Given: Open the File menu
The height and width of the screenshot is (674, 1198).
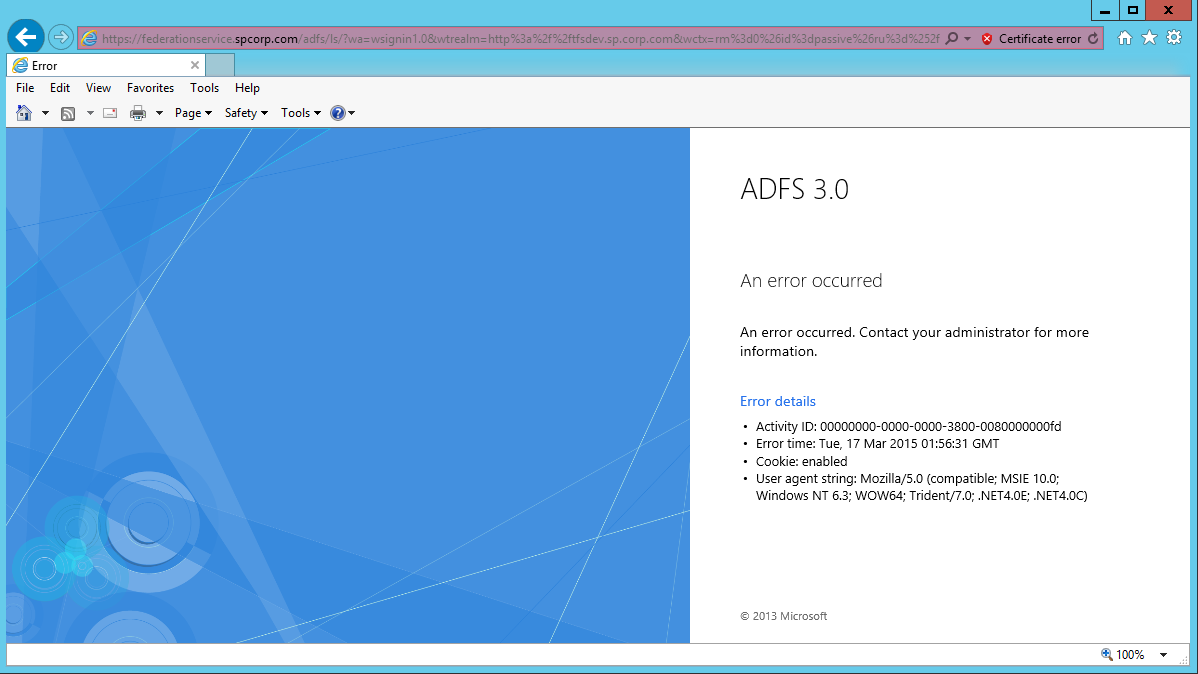Looking at the screenshot, I should (24, 88).
